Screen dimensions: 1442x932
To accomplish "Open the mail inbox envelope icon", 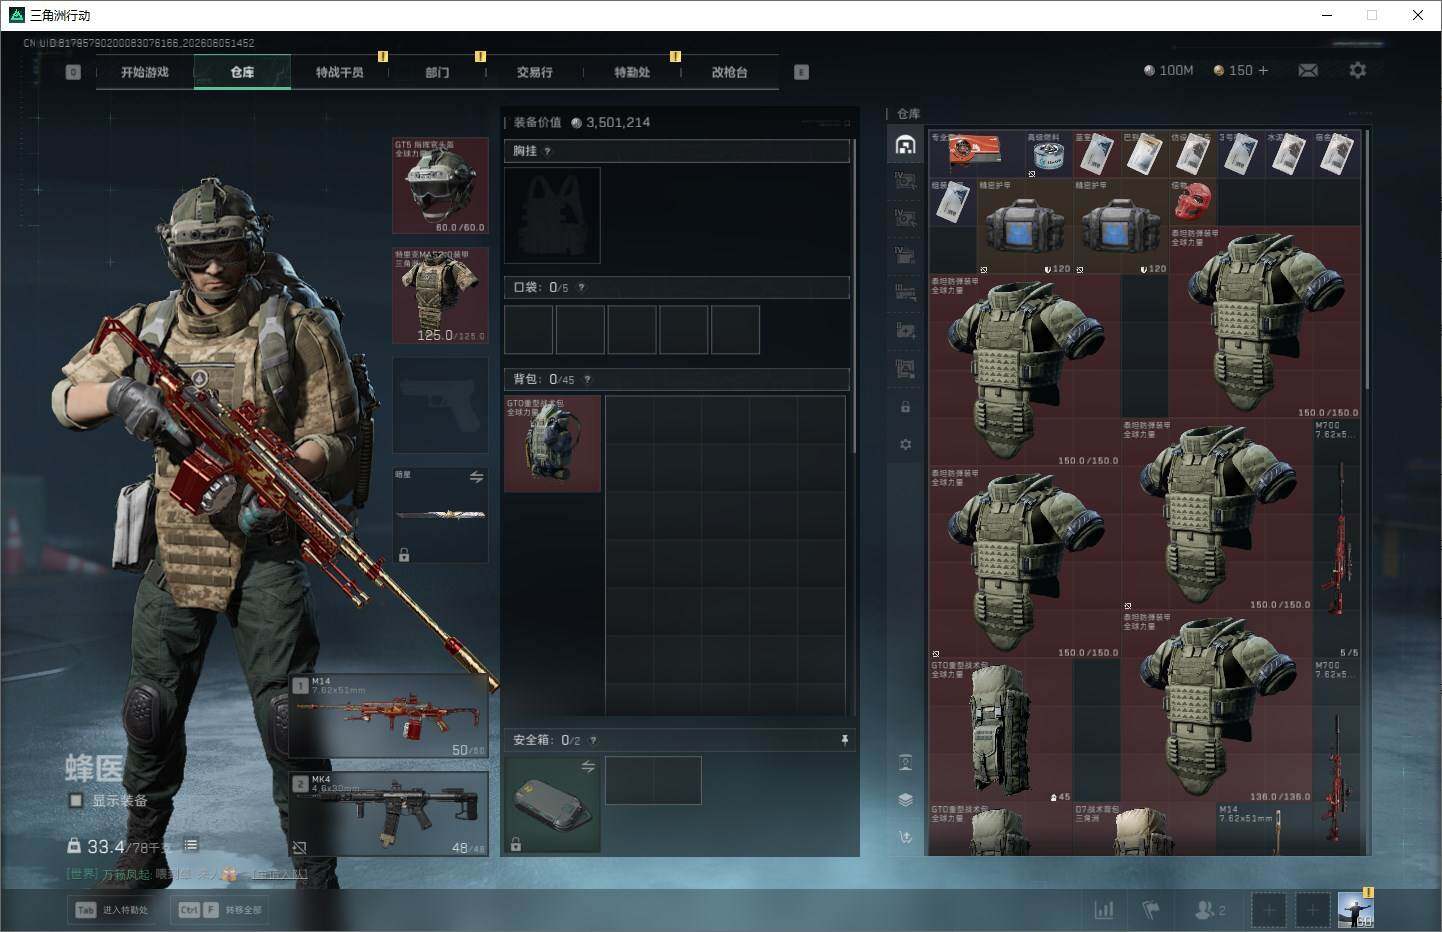I will coord(1308,70).
